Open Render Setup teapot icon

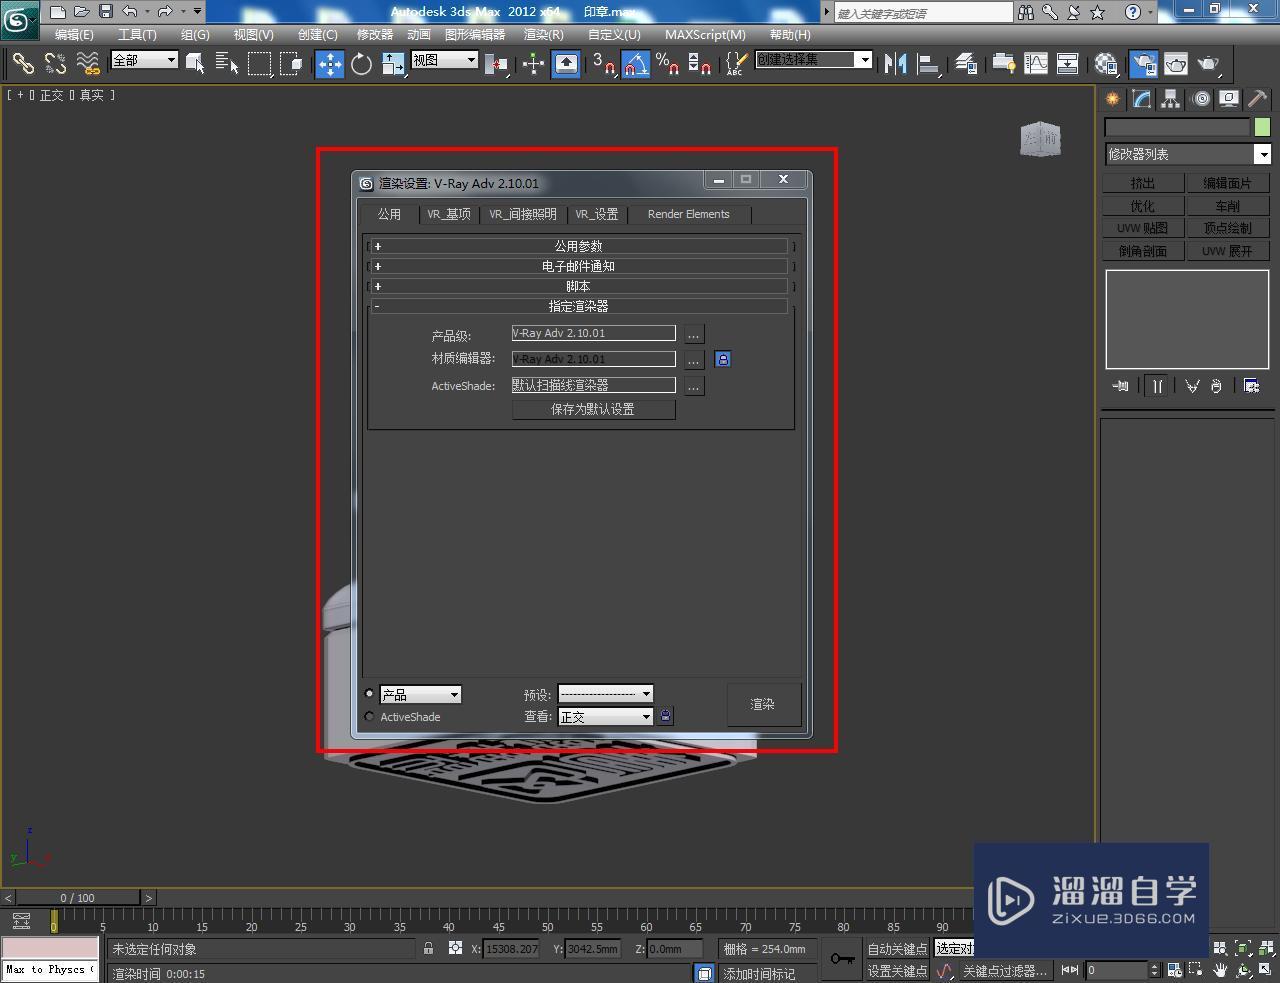pyautogui.click(x=1143, y=64)
